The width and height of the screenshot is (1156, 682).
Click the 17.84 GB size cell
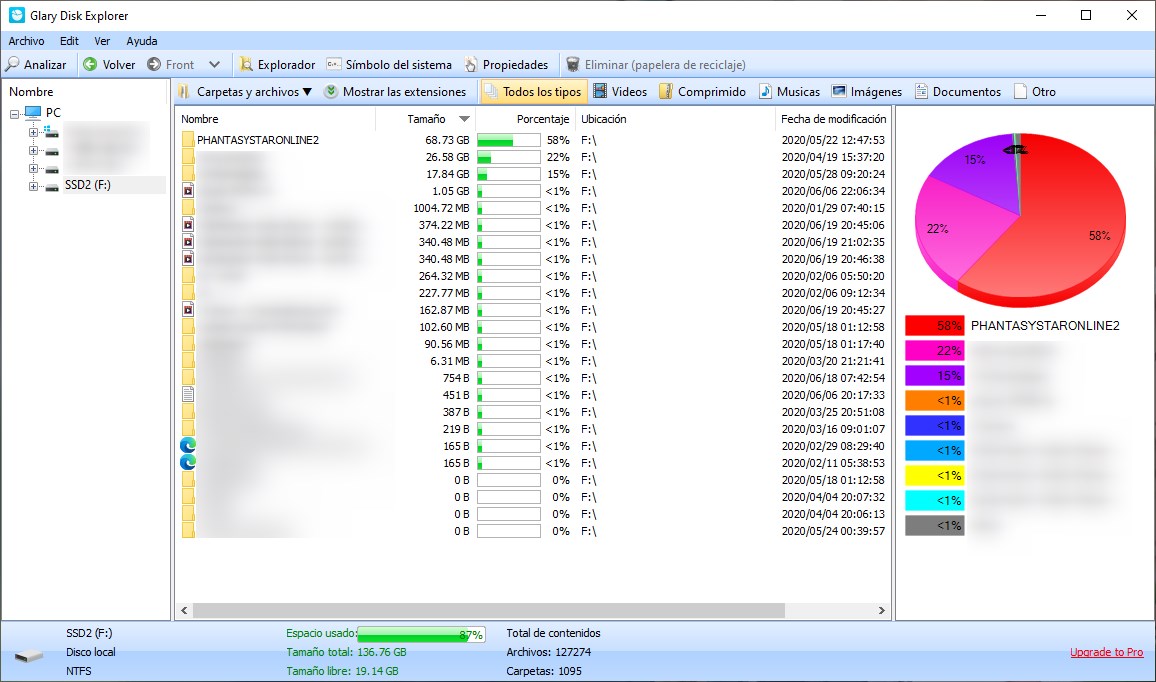tap(448, 174)
